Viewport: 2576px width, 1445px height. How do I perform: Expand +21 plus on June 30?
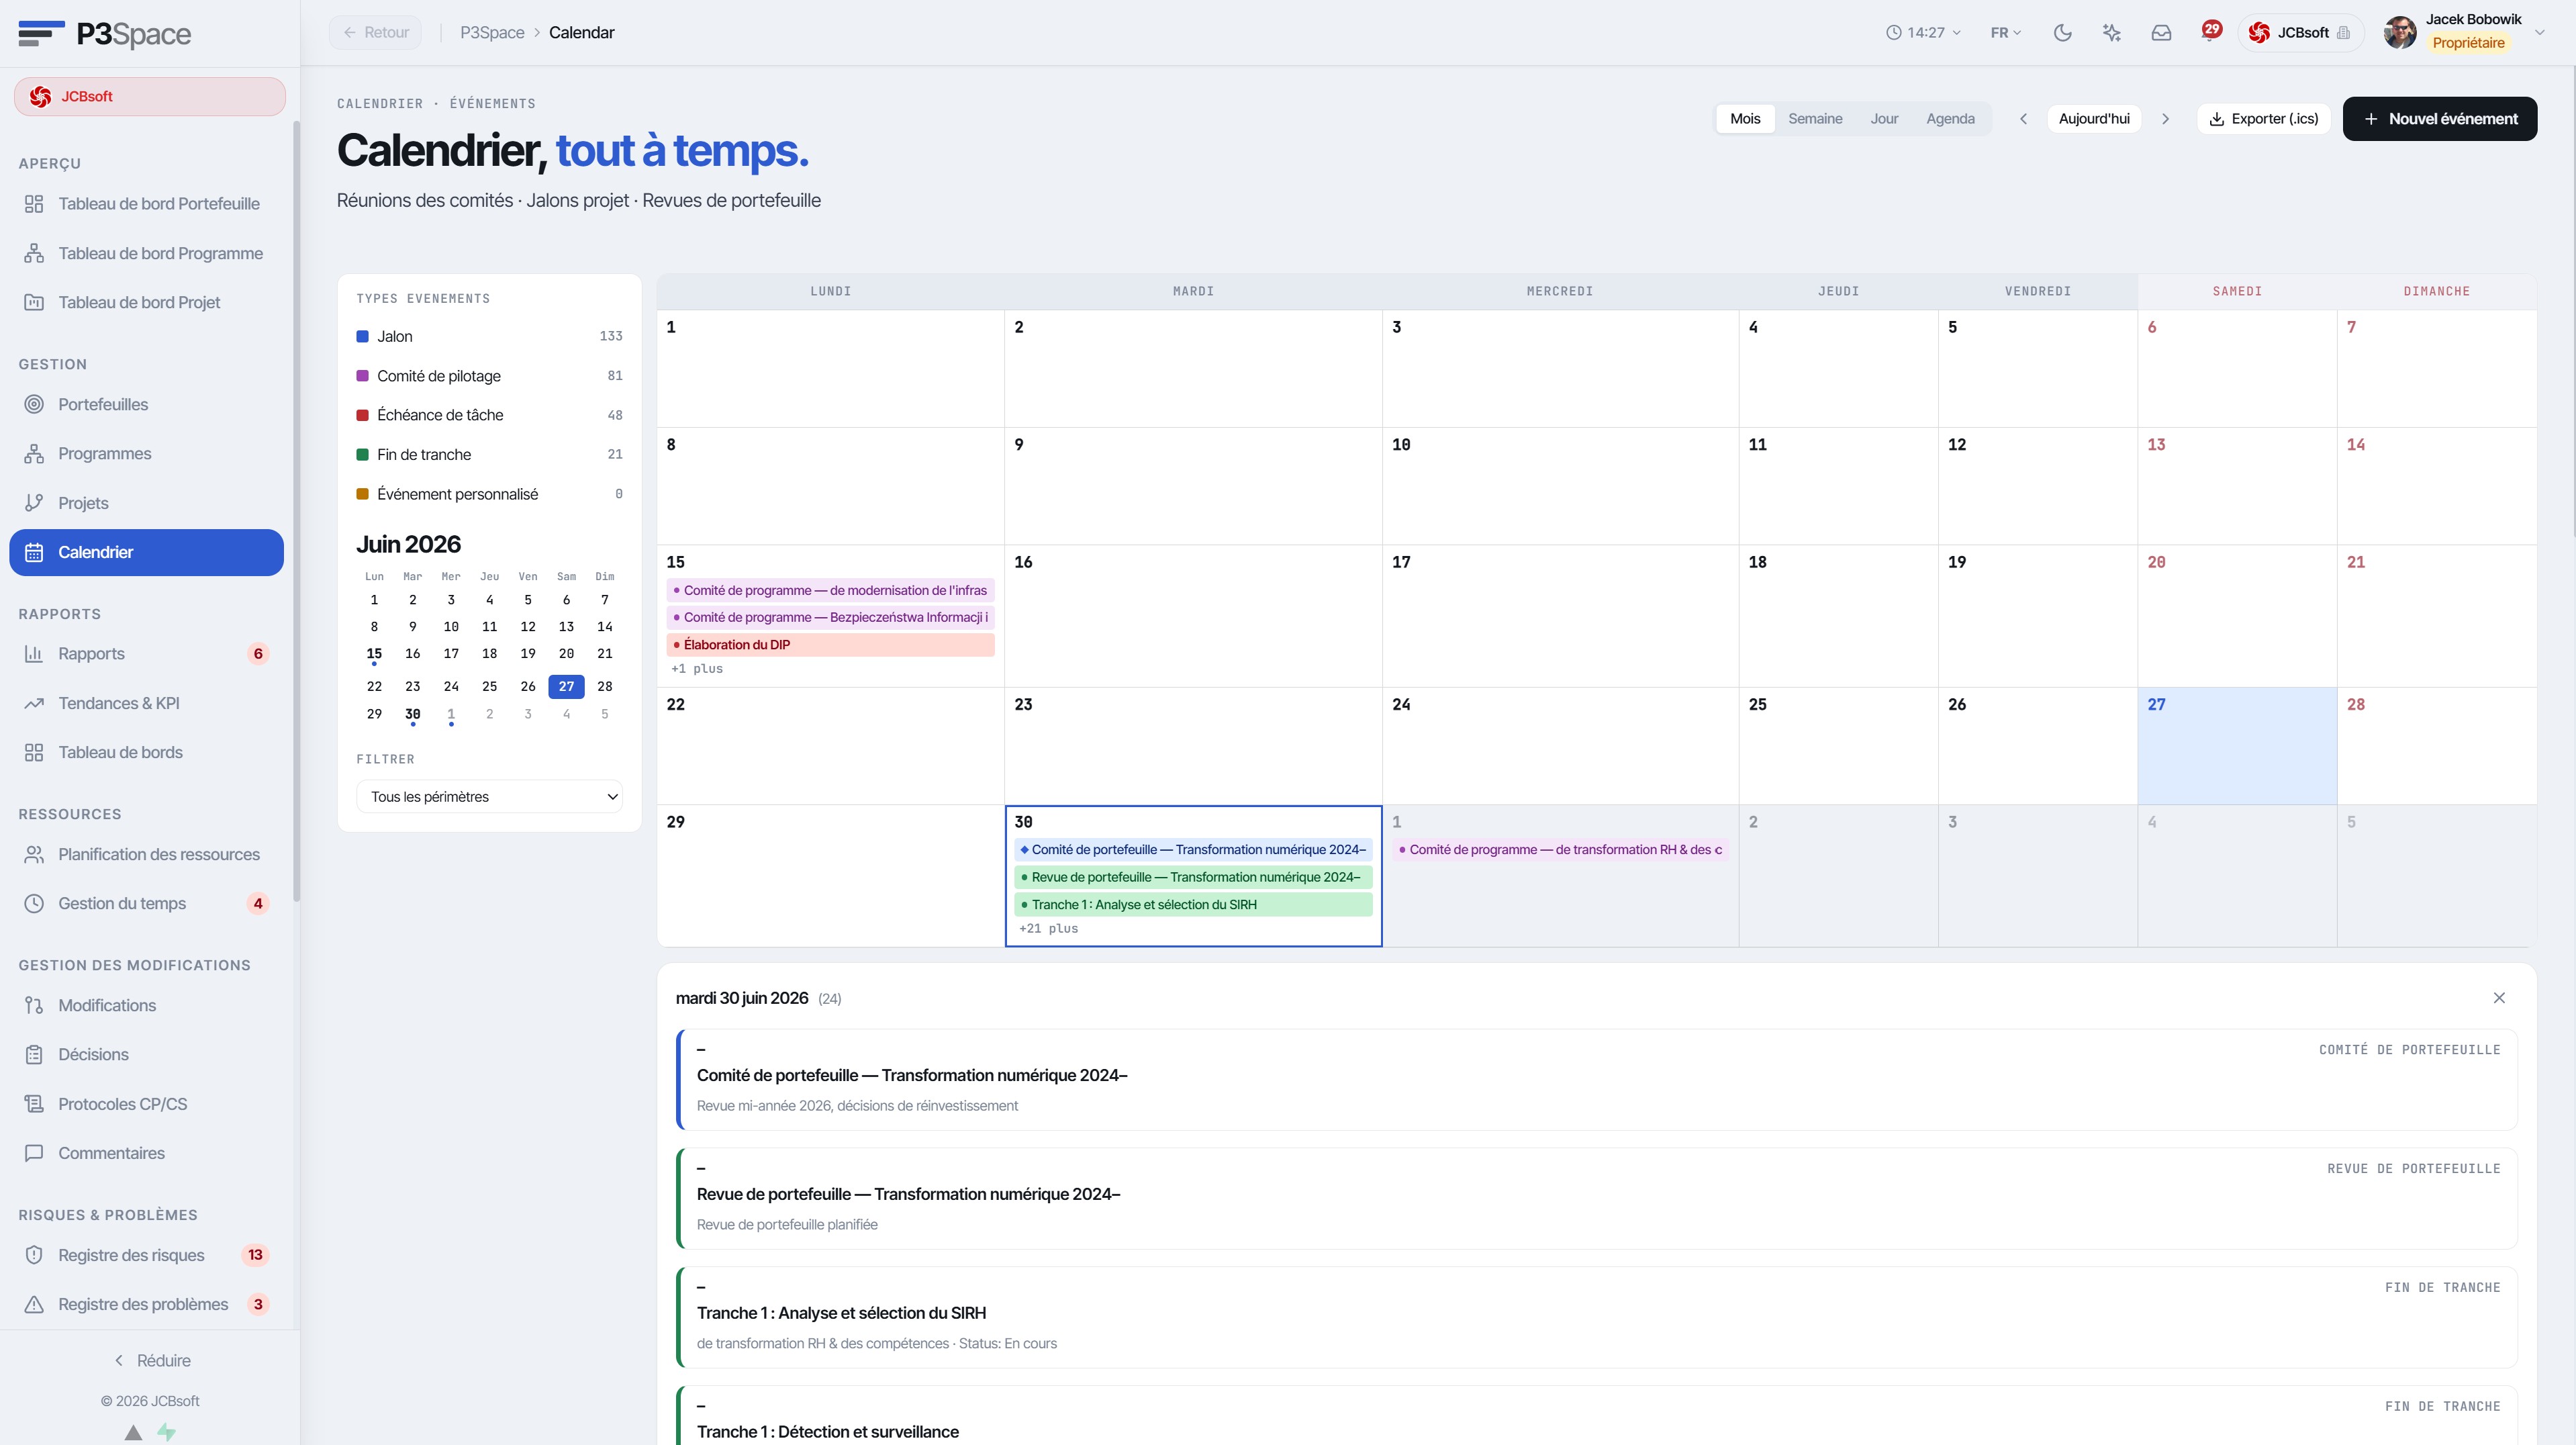pyautogui.click(x=1048, y=929)
